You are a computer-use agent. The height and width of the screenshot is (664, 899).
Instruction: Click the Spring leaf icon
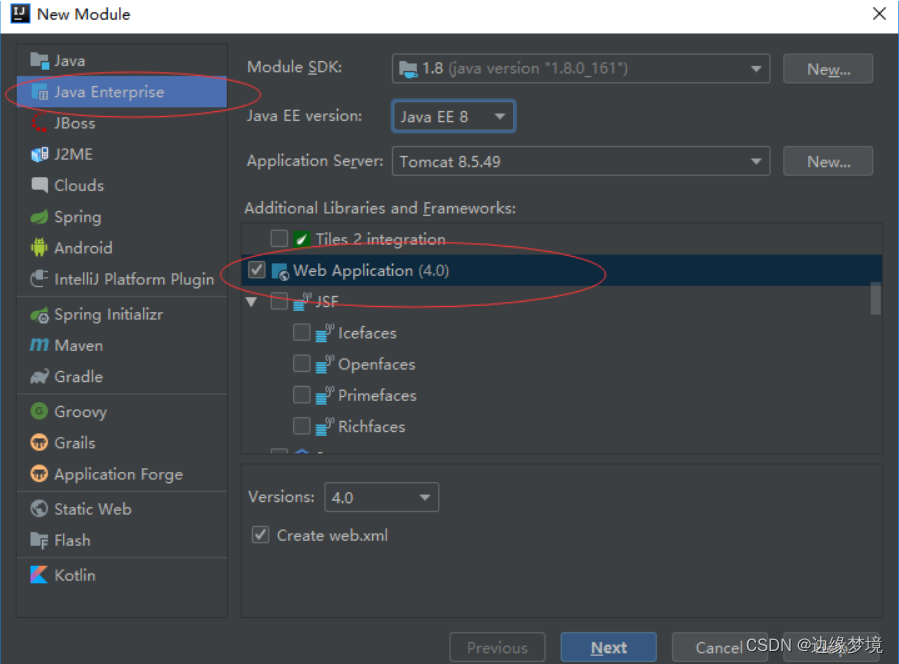(39, 217)
